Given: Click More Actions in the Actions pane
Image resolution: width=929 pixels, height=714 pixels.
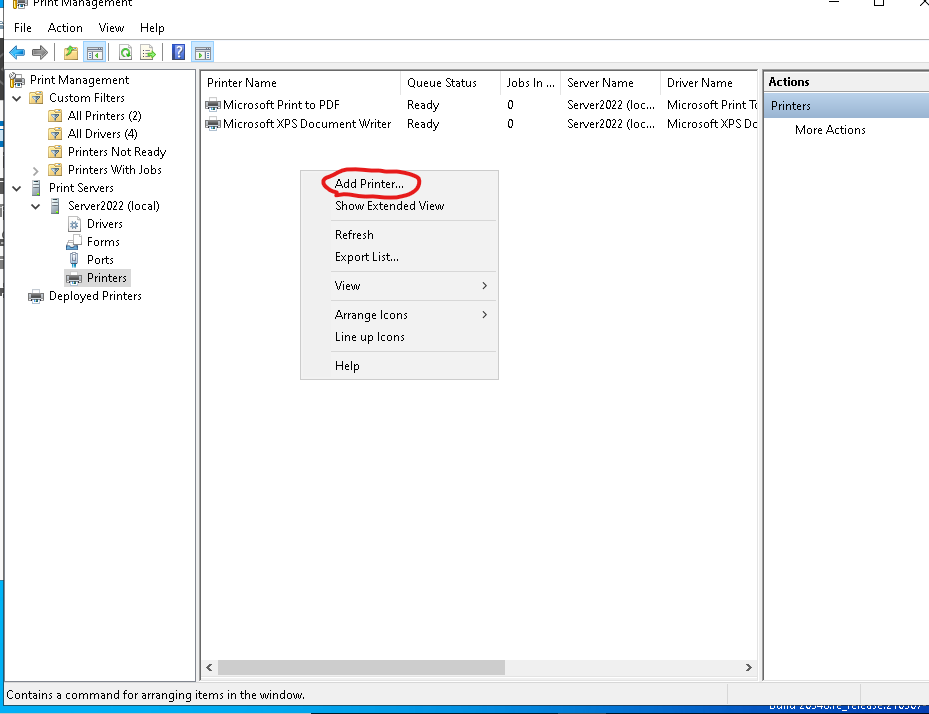Looking at the screenshot, I should pyautogui.click(x=829, y=129).
